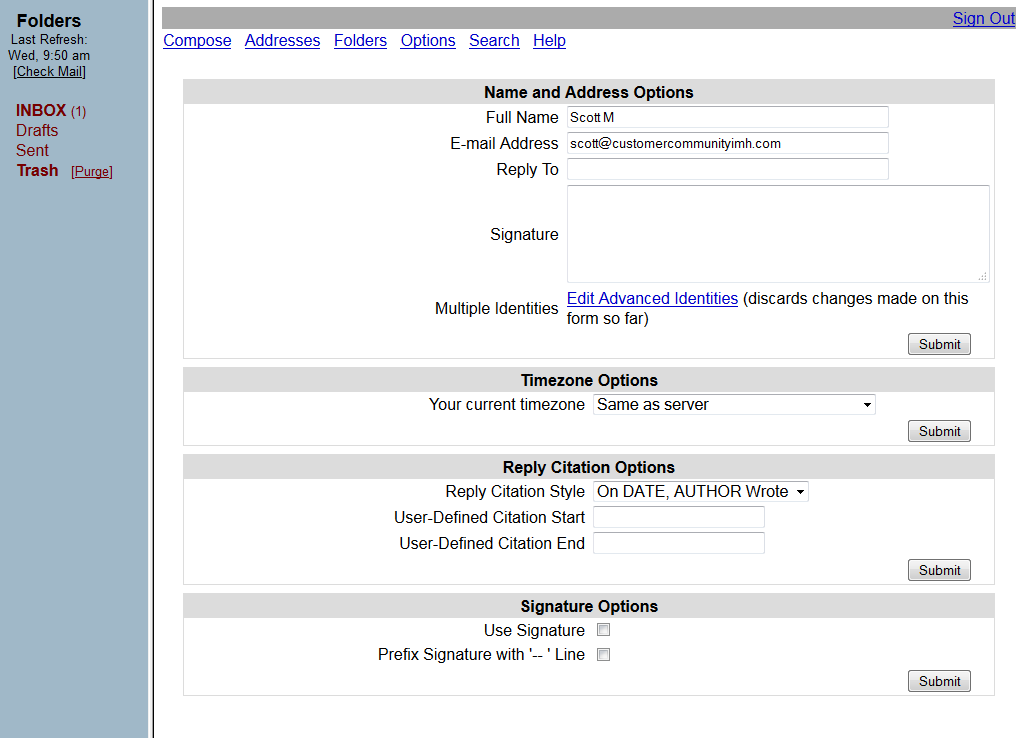Enable the Use Signature checkbox
Image resolution: width=1021 pixels, height=738 pixels.
coord(604,630)
